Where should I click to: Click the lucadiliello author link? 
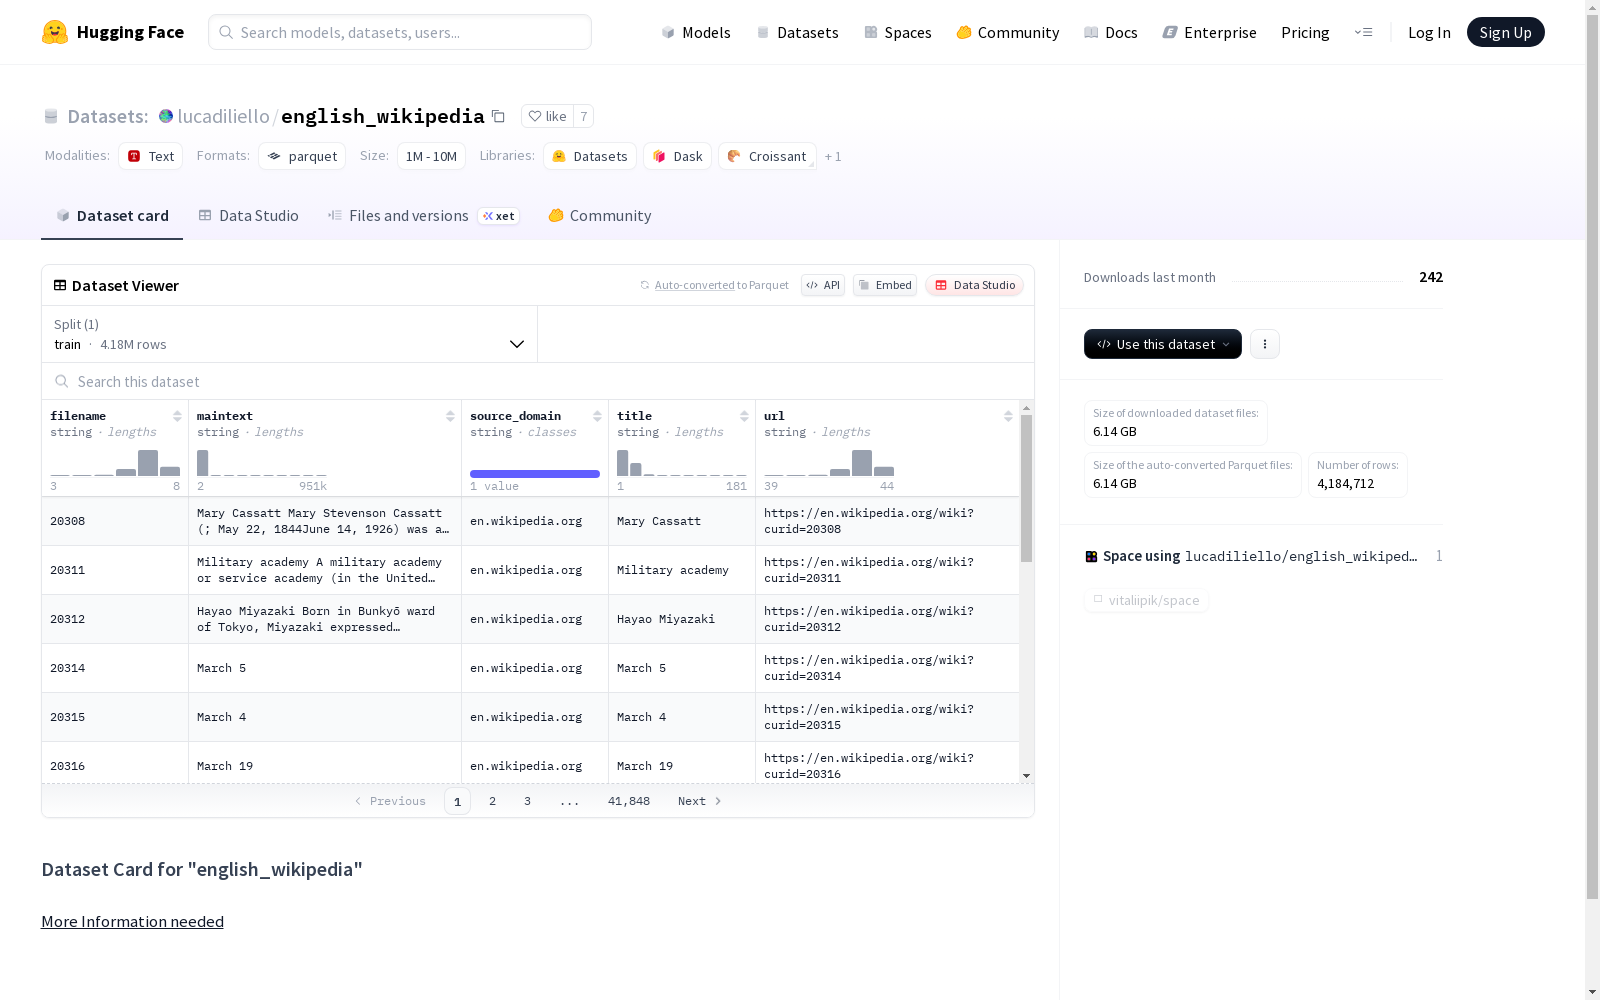(223, 116)
